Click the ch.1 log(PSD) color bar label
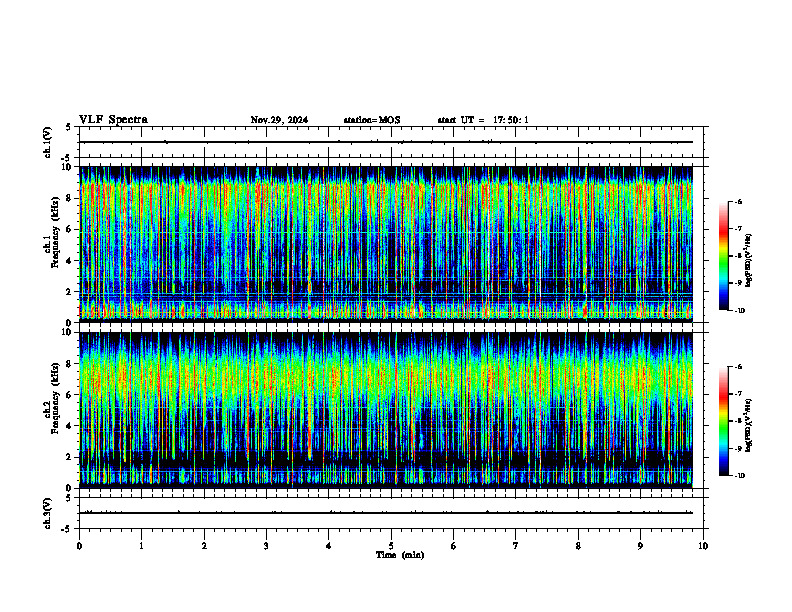 click(x=749, y=261)
